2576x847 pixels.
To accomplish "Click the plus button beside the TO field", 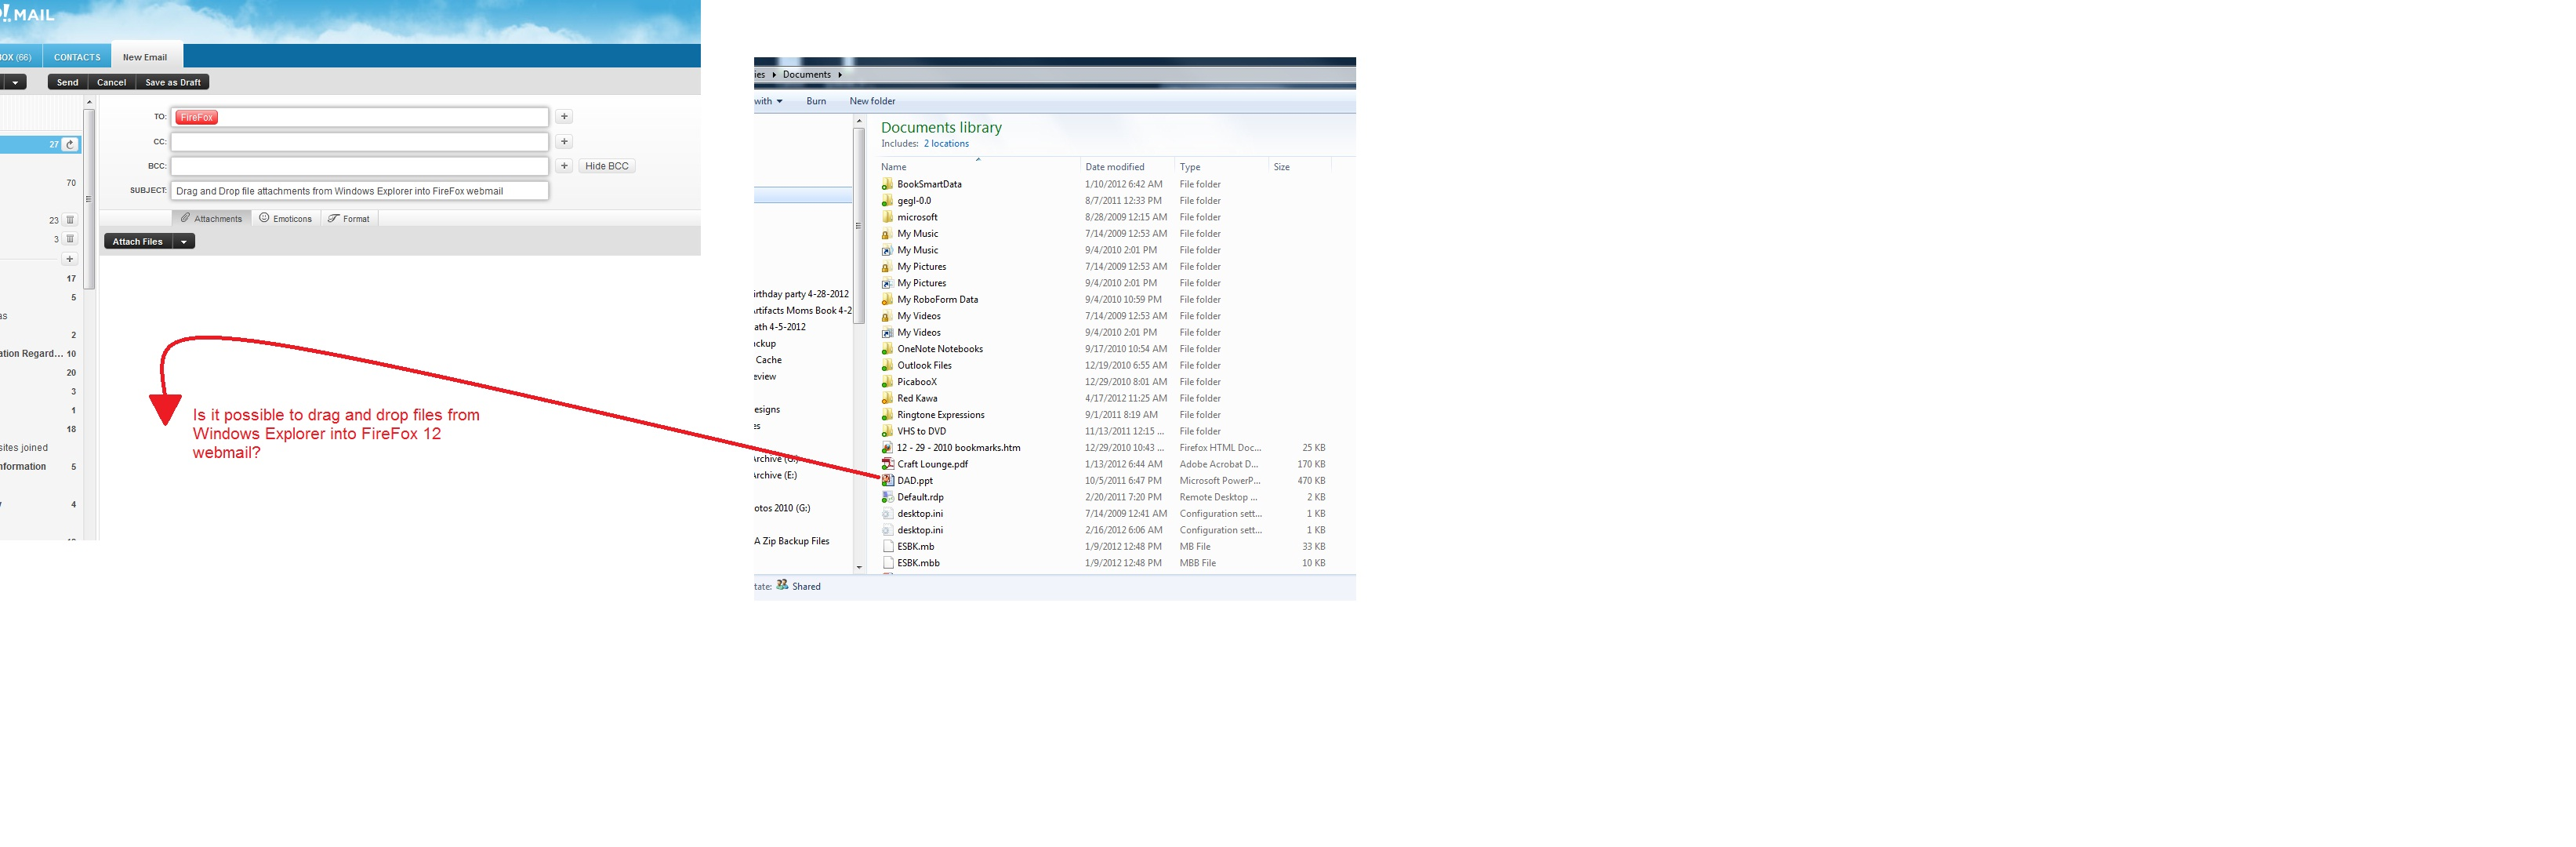I will (x=564, y=117).
